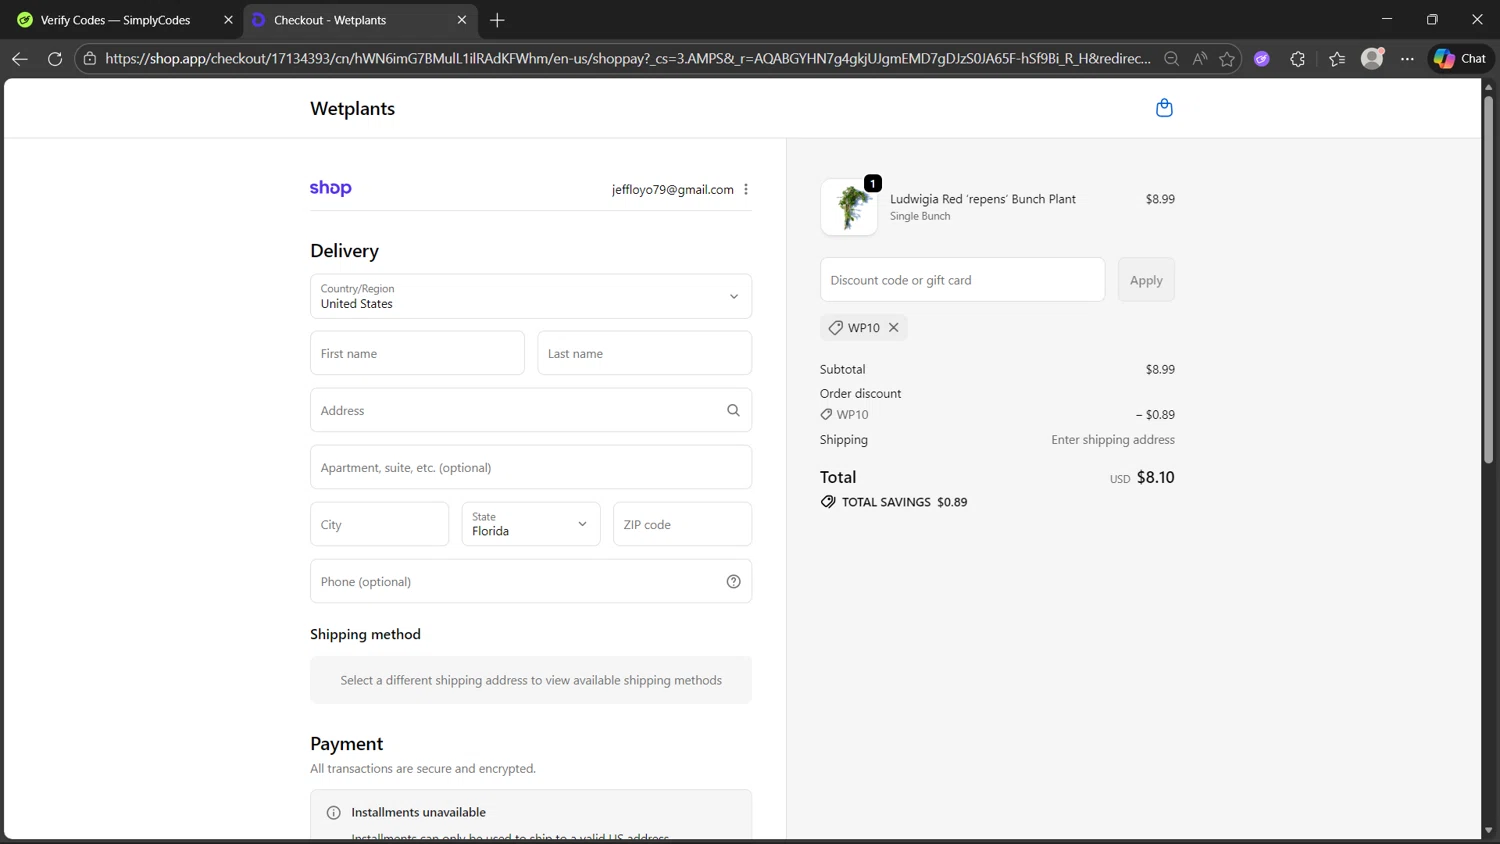Click the Installments unavailable info icon
The width and height of the screenshot is (1500, 844).
334,813
